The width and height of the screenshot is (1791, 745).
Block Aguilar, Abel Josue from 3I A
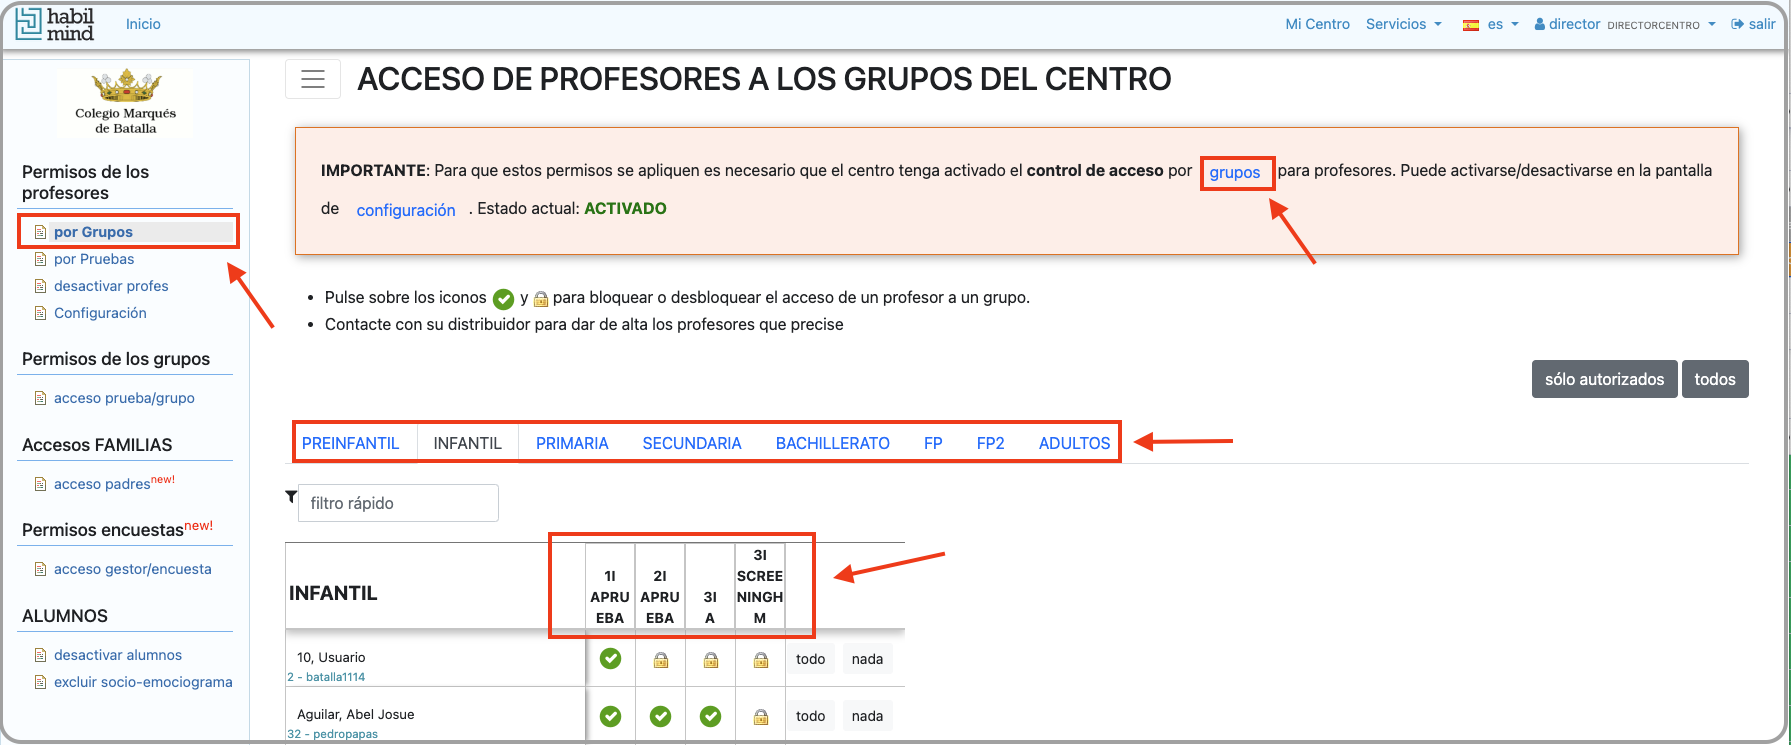(710, 716)
